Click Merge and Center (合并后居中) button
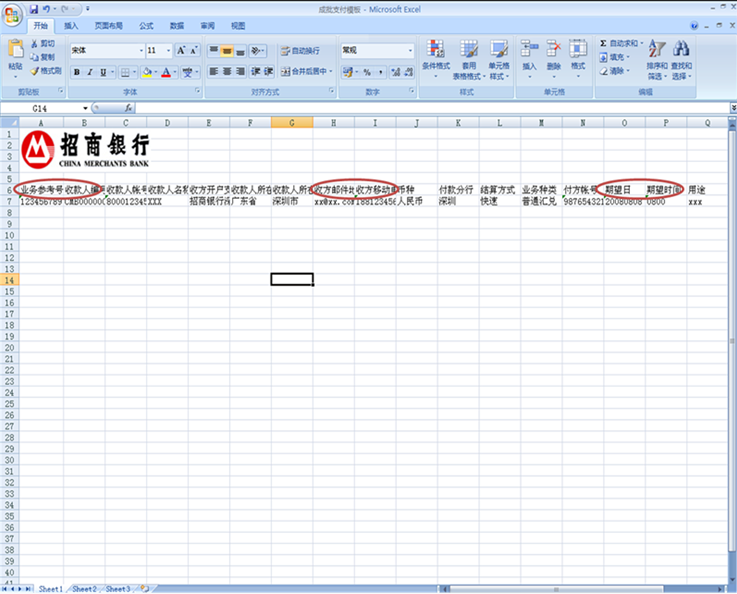This screenshot has height=594, width=737. click(x=305, y=71)
